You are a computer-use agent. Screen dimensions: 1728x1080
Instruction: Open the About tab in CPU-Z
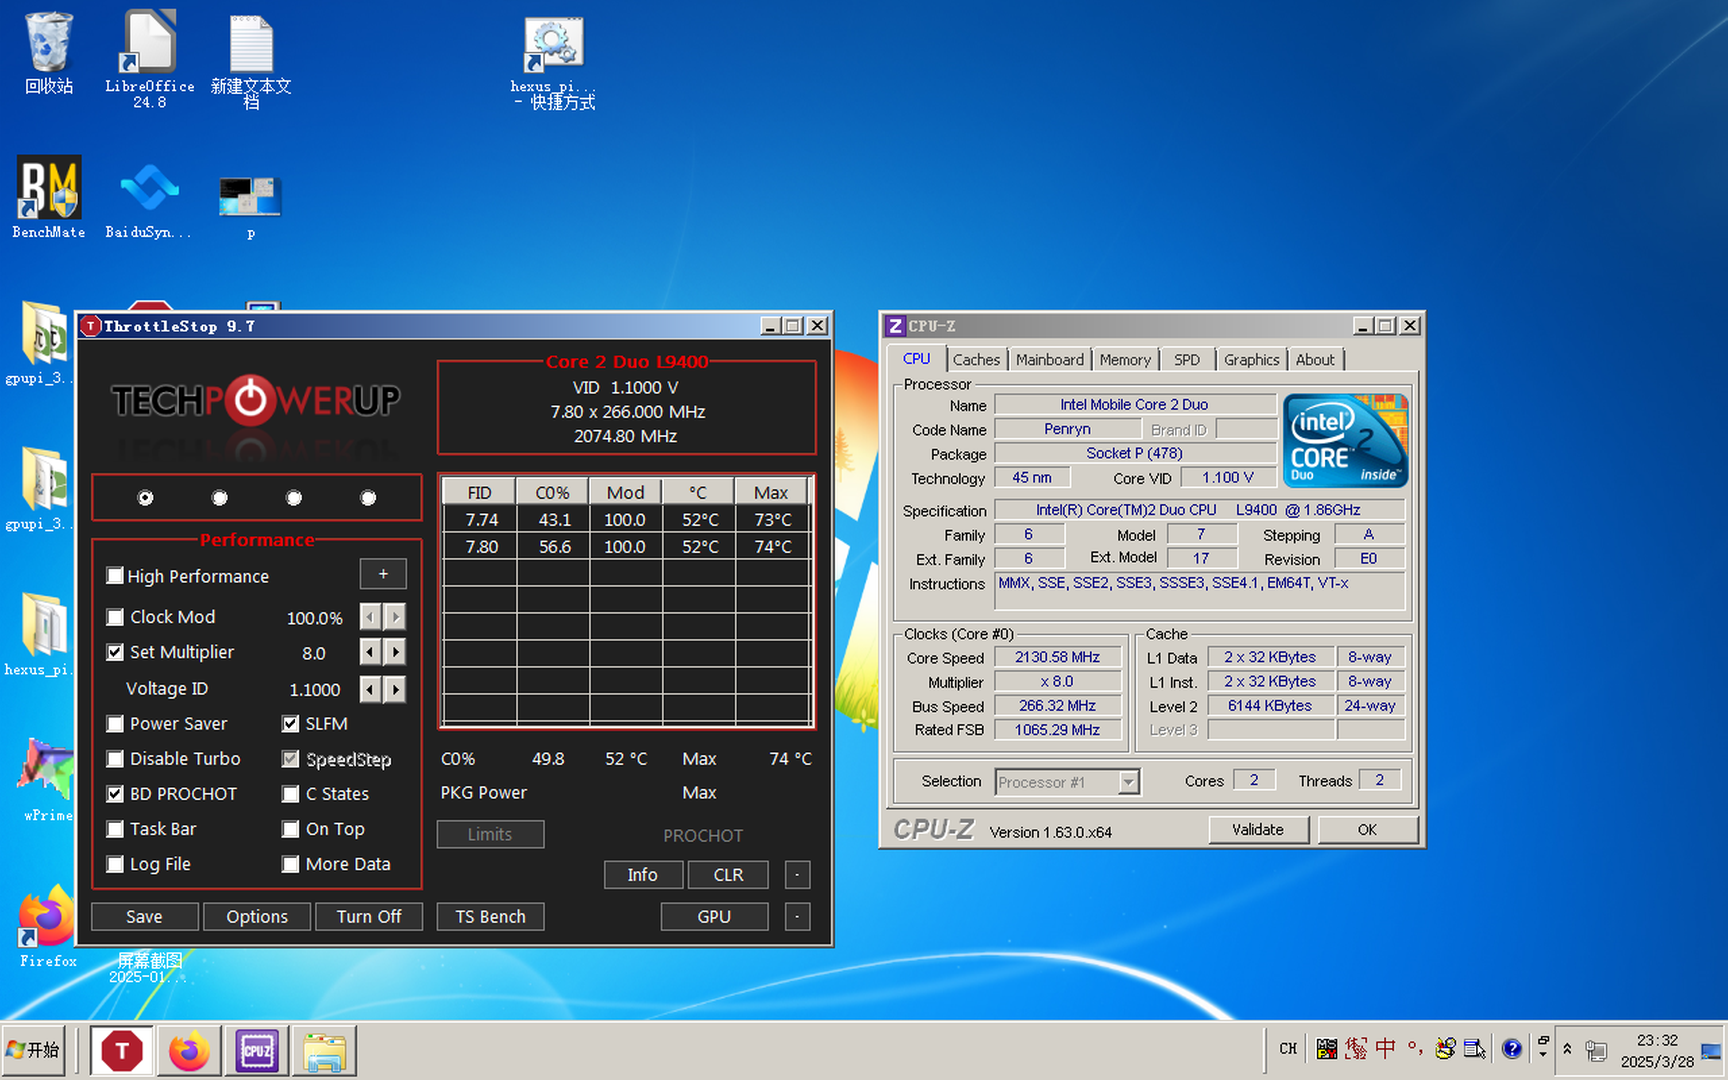1315,360
